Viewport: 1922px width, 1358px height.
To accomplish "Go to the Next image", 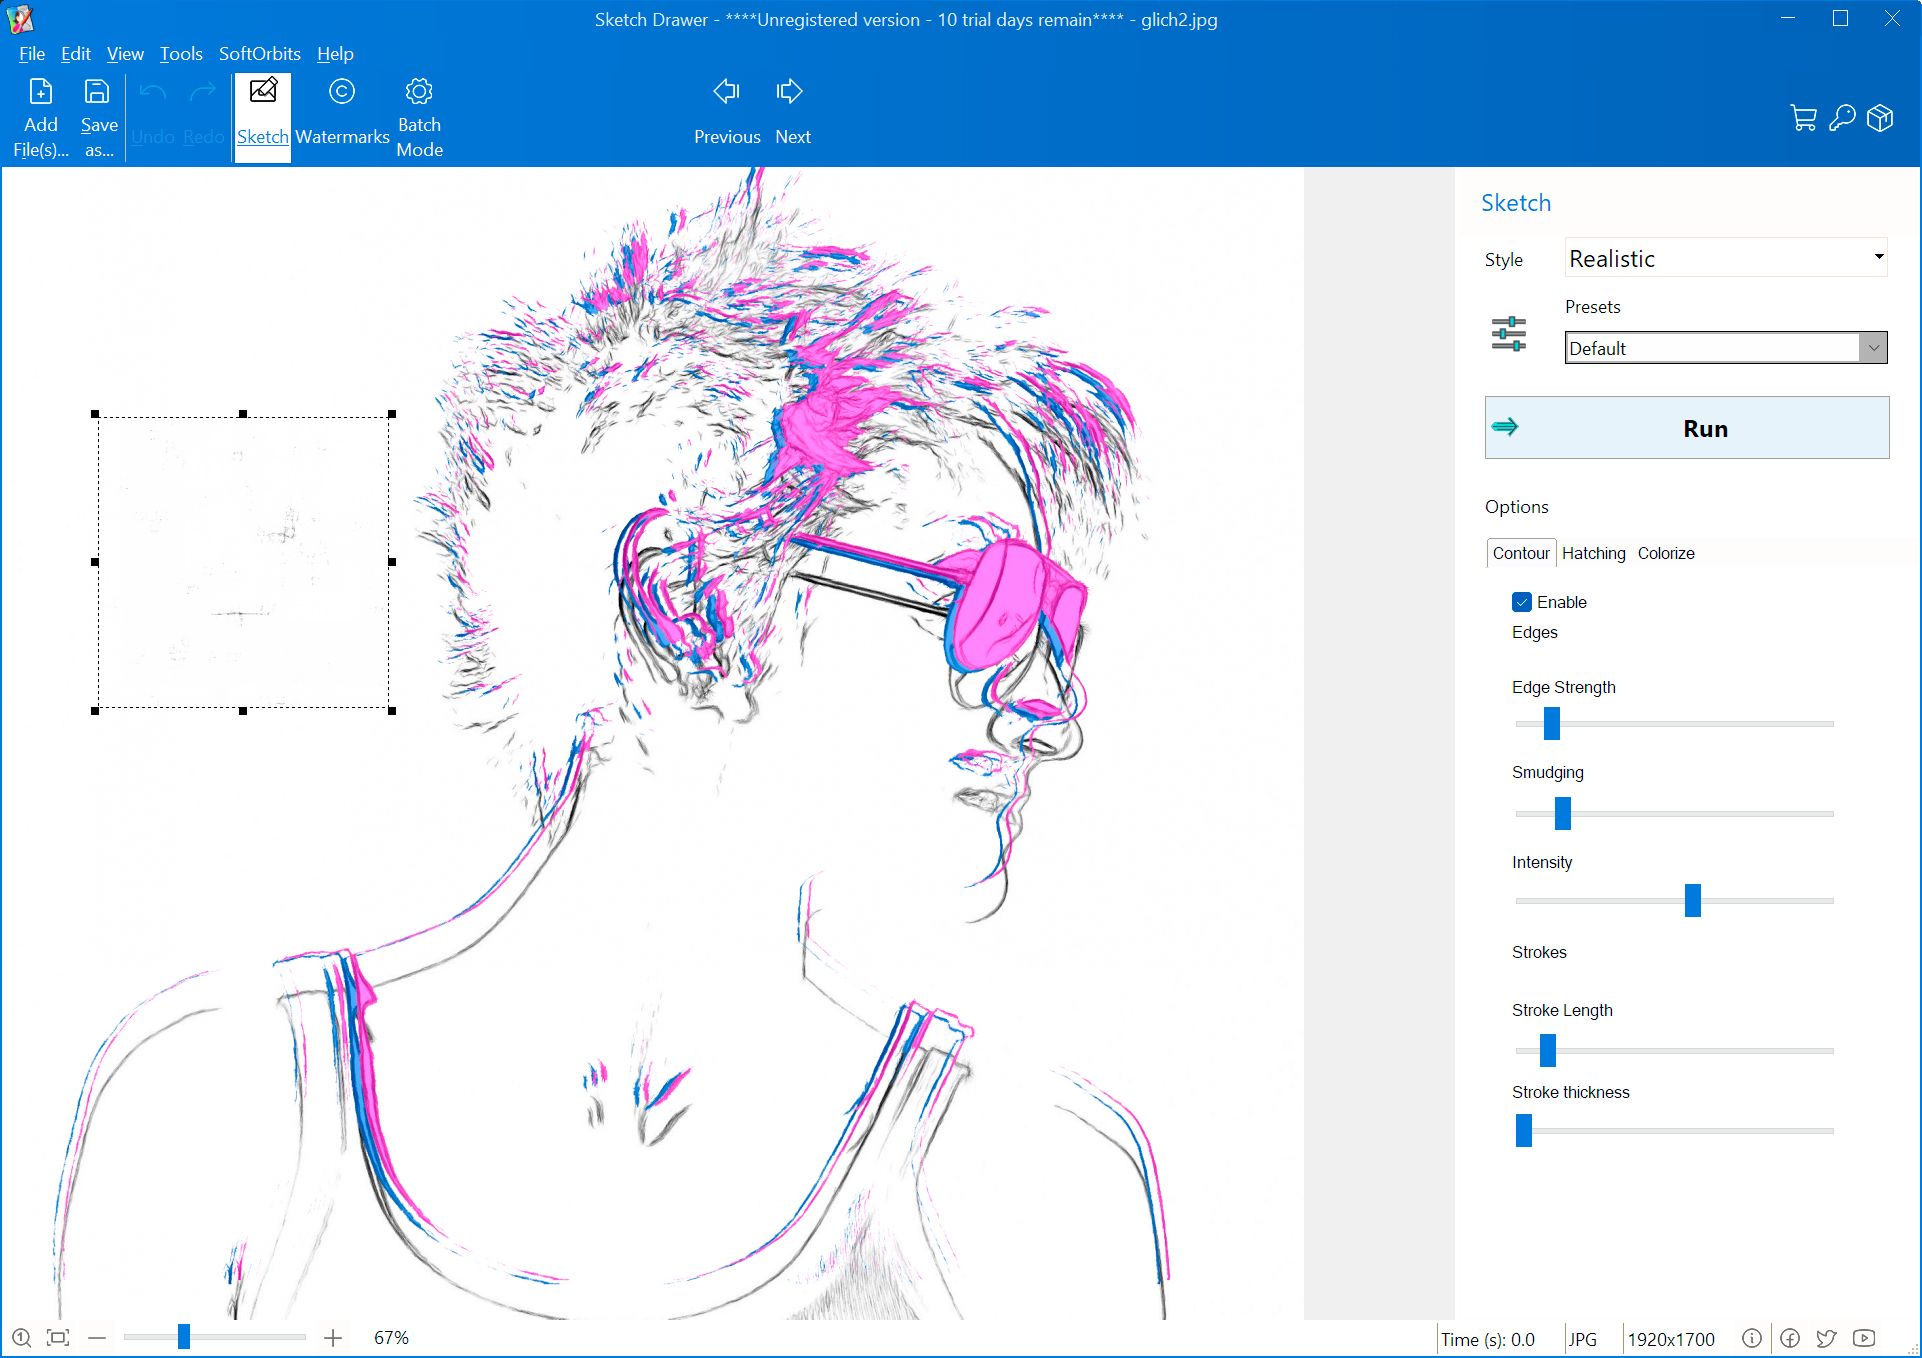I will pyautogui.click(x=792, y=112).
